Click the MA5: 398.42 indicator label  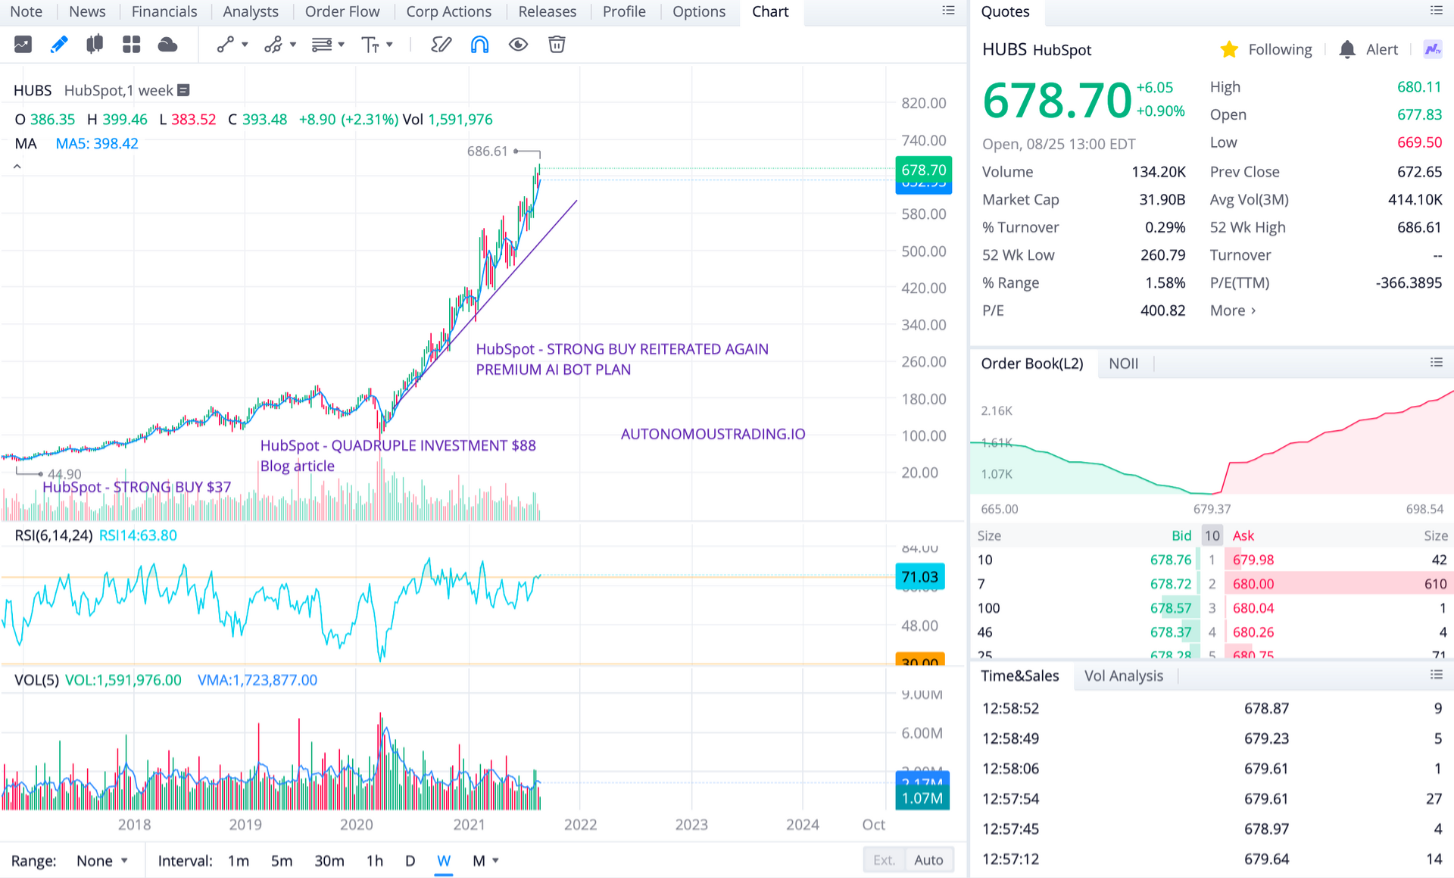[x=97, y=144]
